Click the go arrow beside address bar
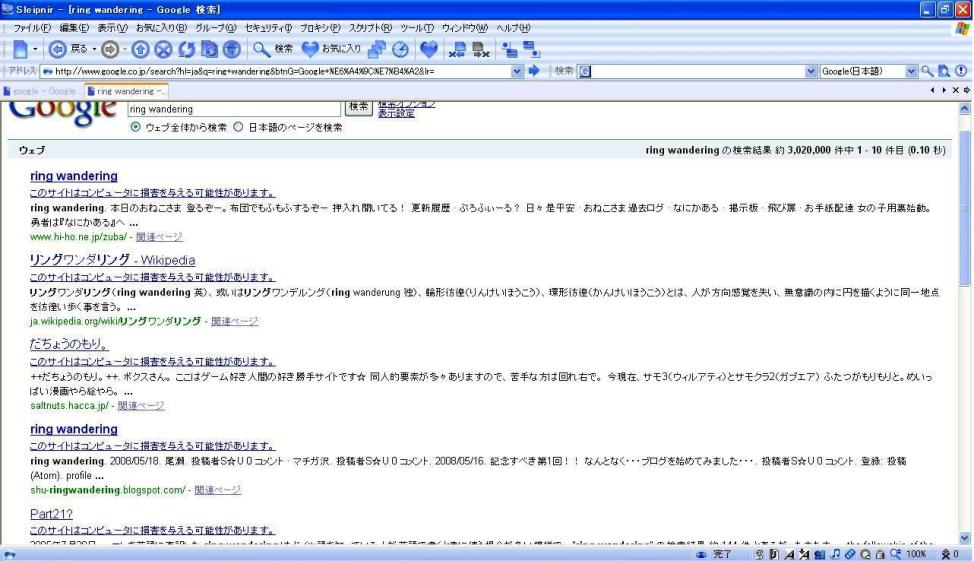The width and height of the screenshot is (974, 561). pyautogui.click(x=534, y=71)
